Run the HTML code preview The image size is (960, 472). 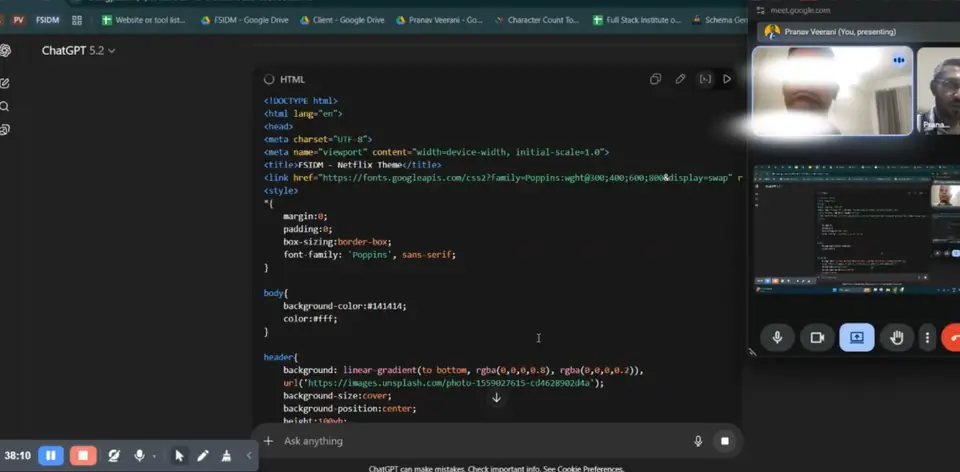[x=727, y=79]
